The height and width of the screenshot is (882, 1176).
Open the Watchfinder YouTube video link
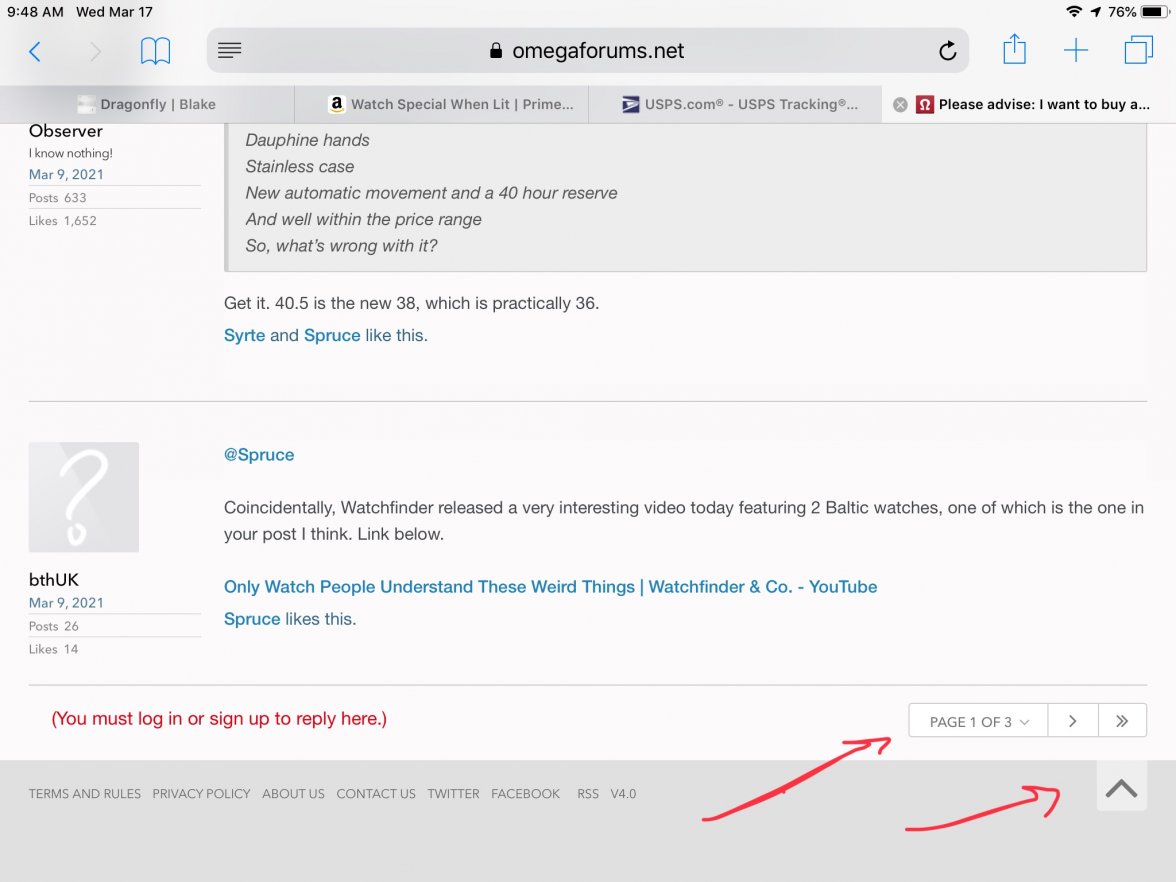pos(550,587)
